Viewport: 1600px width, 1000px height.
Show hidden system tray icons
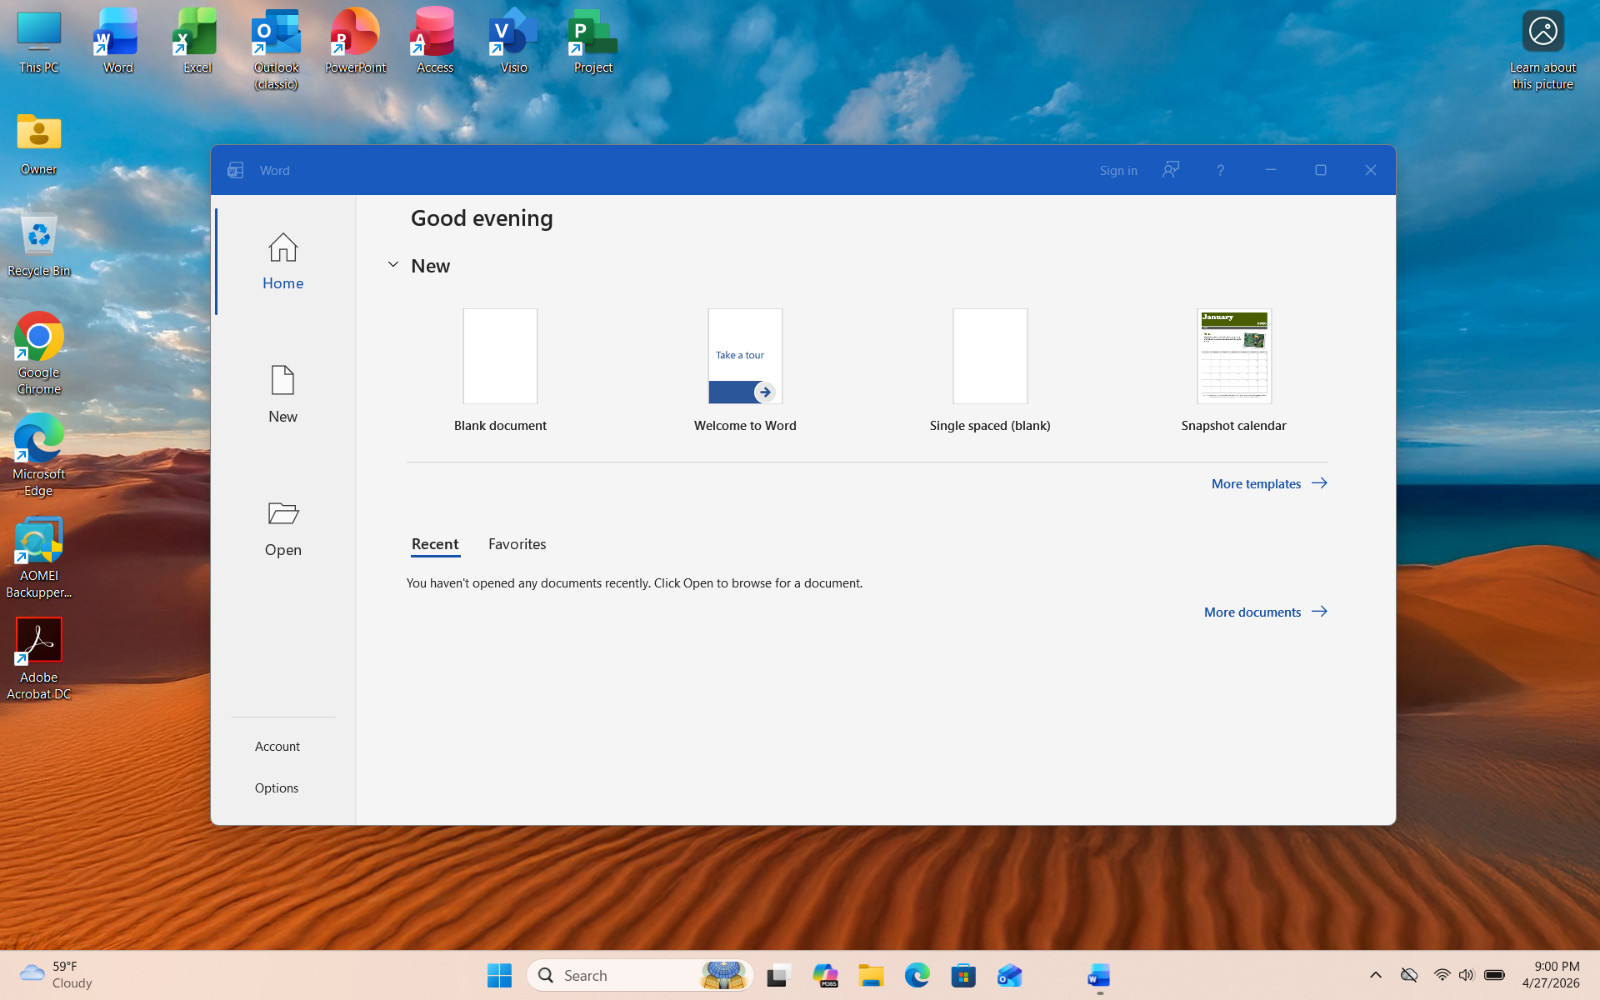coord(1375,975)
